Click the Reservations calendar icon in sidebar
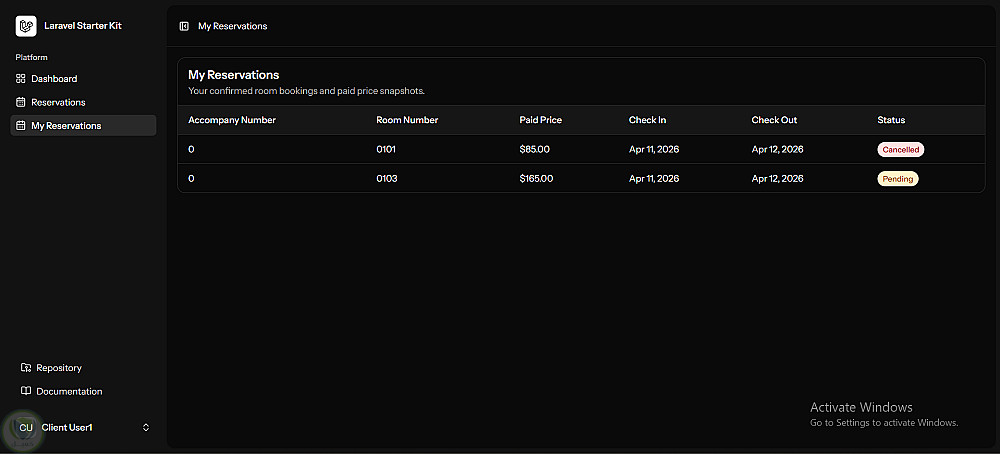This screenshot has height=454, width=1000. (21, 102)
